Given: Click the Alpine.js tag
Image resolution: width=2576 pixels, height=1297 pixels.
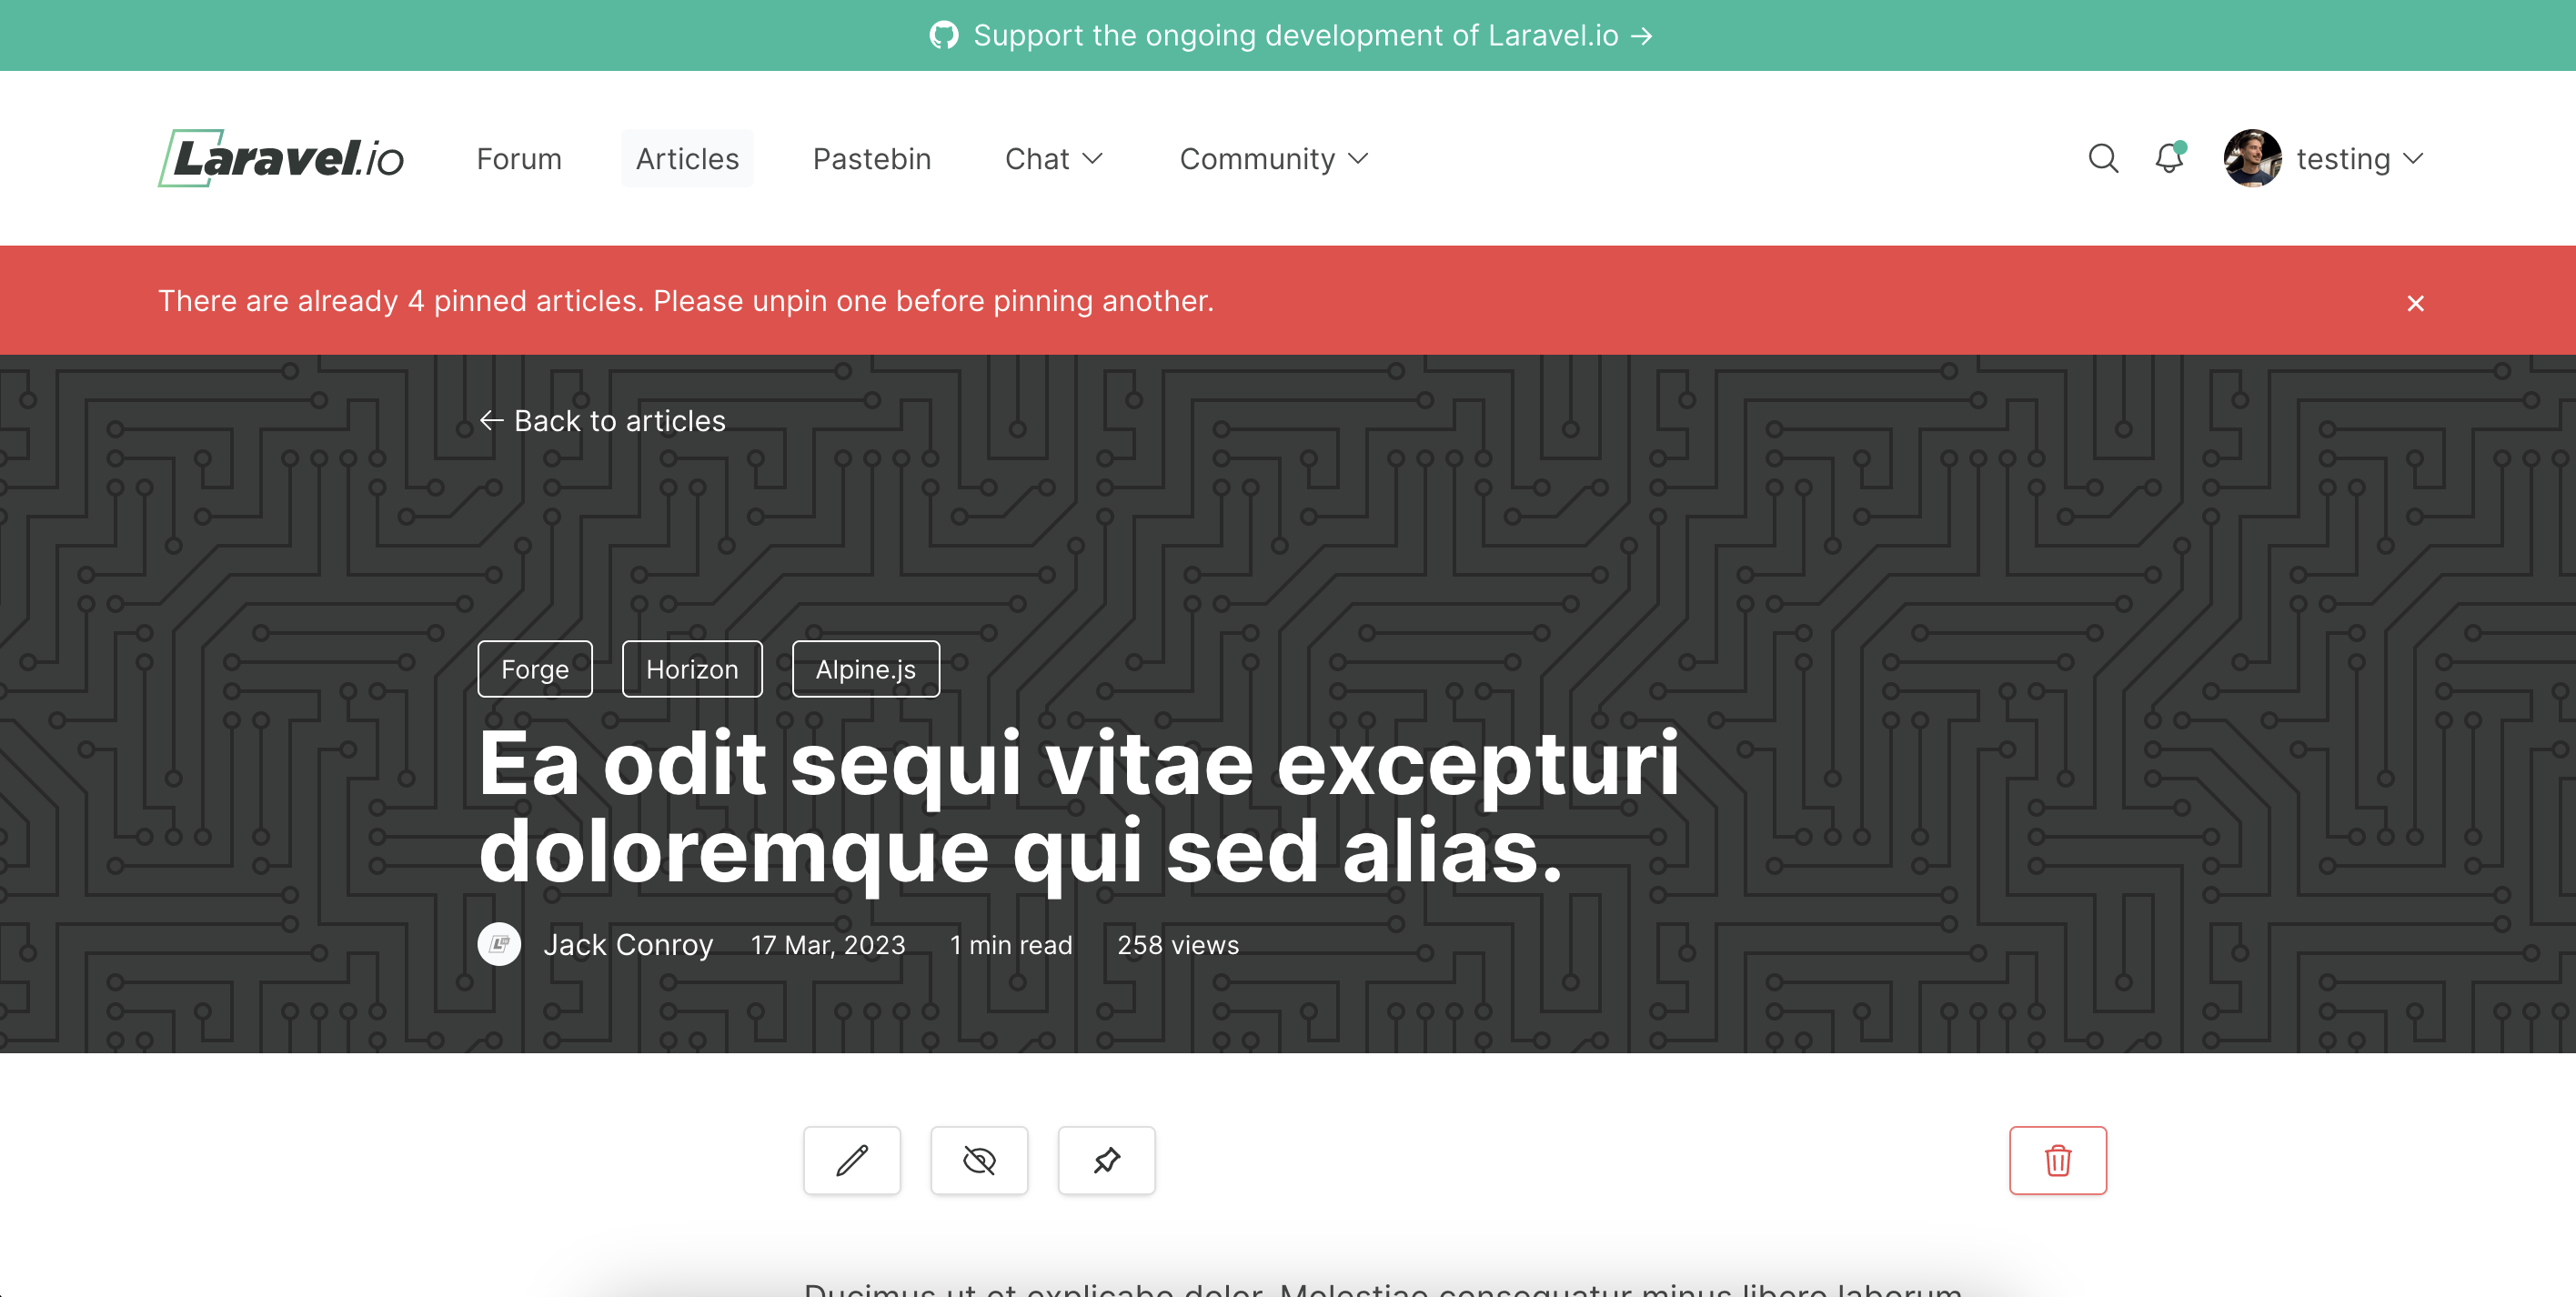Looking at the screenshot, I should [x=865, y=669].
